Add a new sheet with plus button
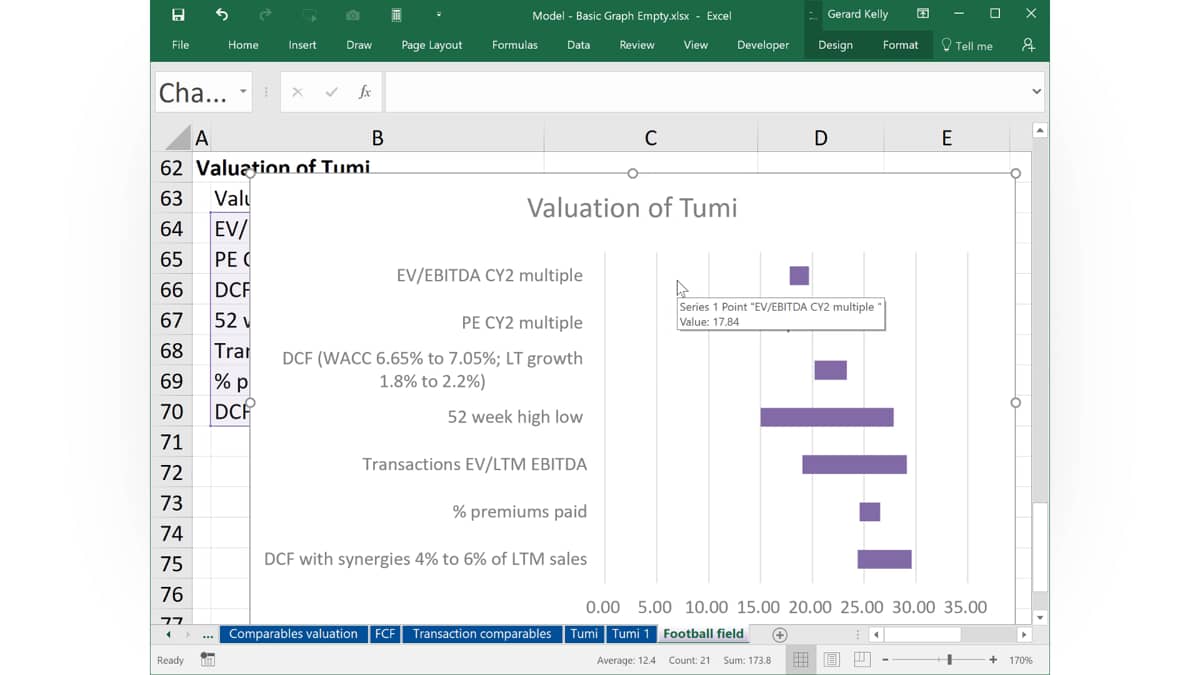The width and height of the screenshot is (1200, 675). (x=780, y=635)
